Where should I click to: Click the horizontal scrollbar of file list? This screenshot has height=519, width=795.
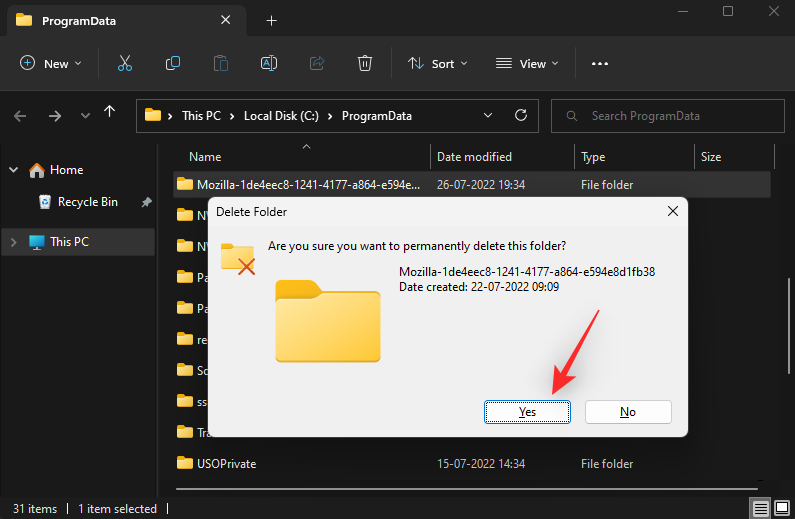(466, 489)
